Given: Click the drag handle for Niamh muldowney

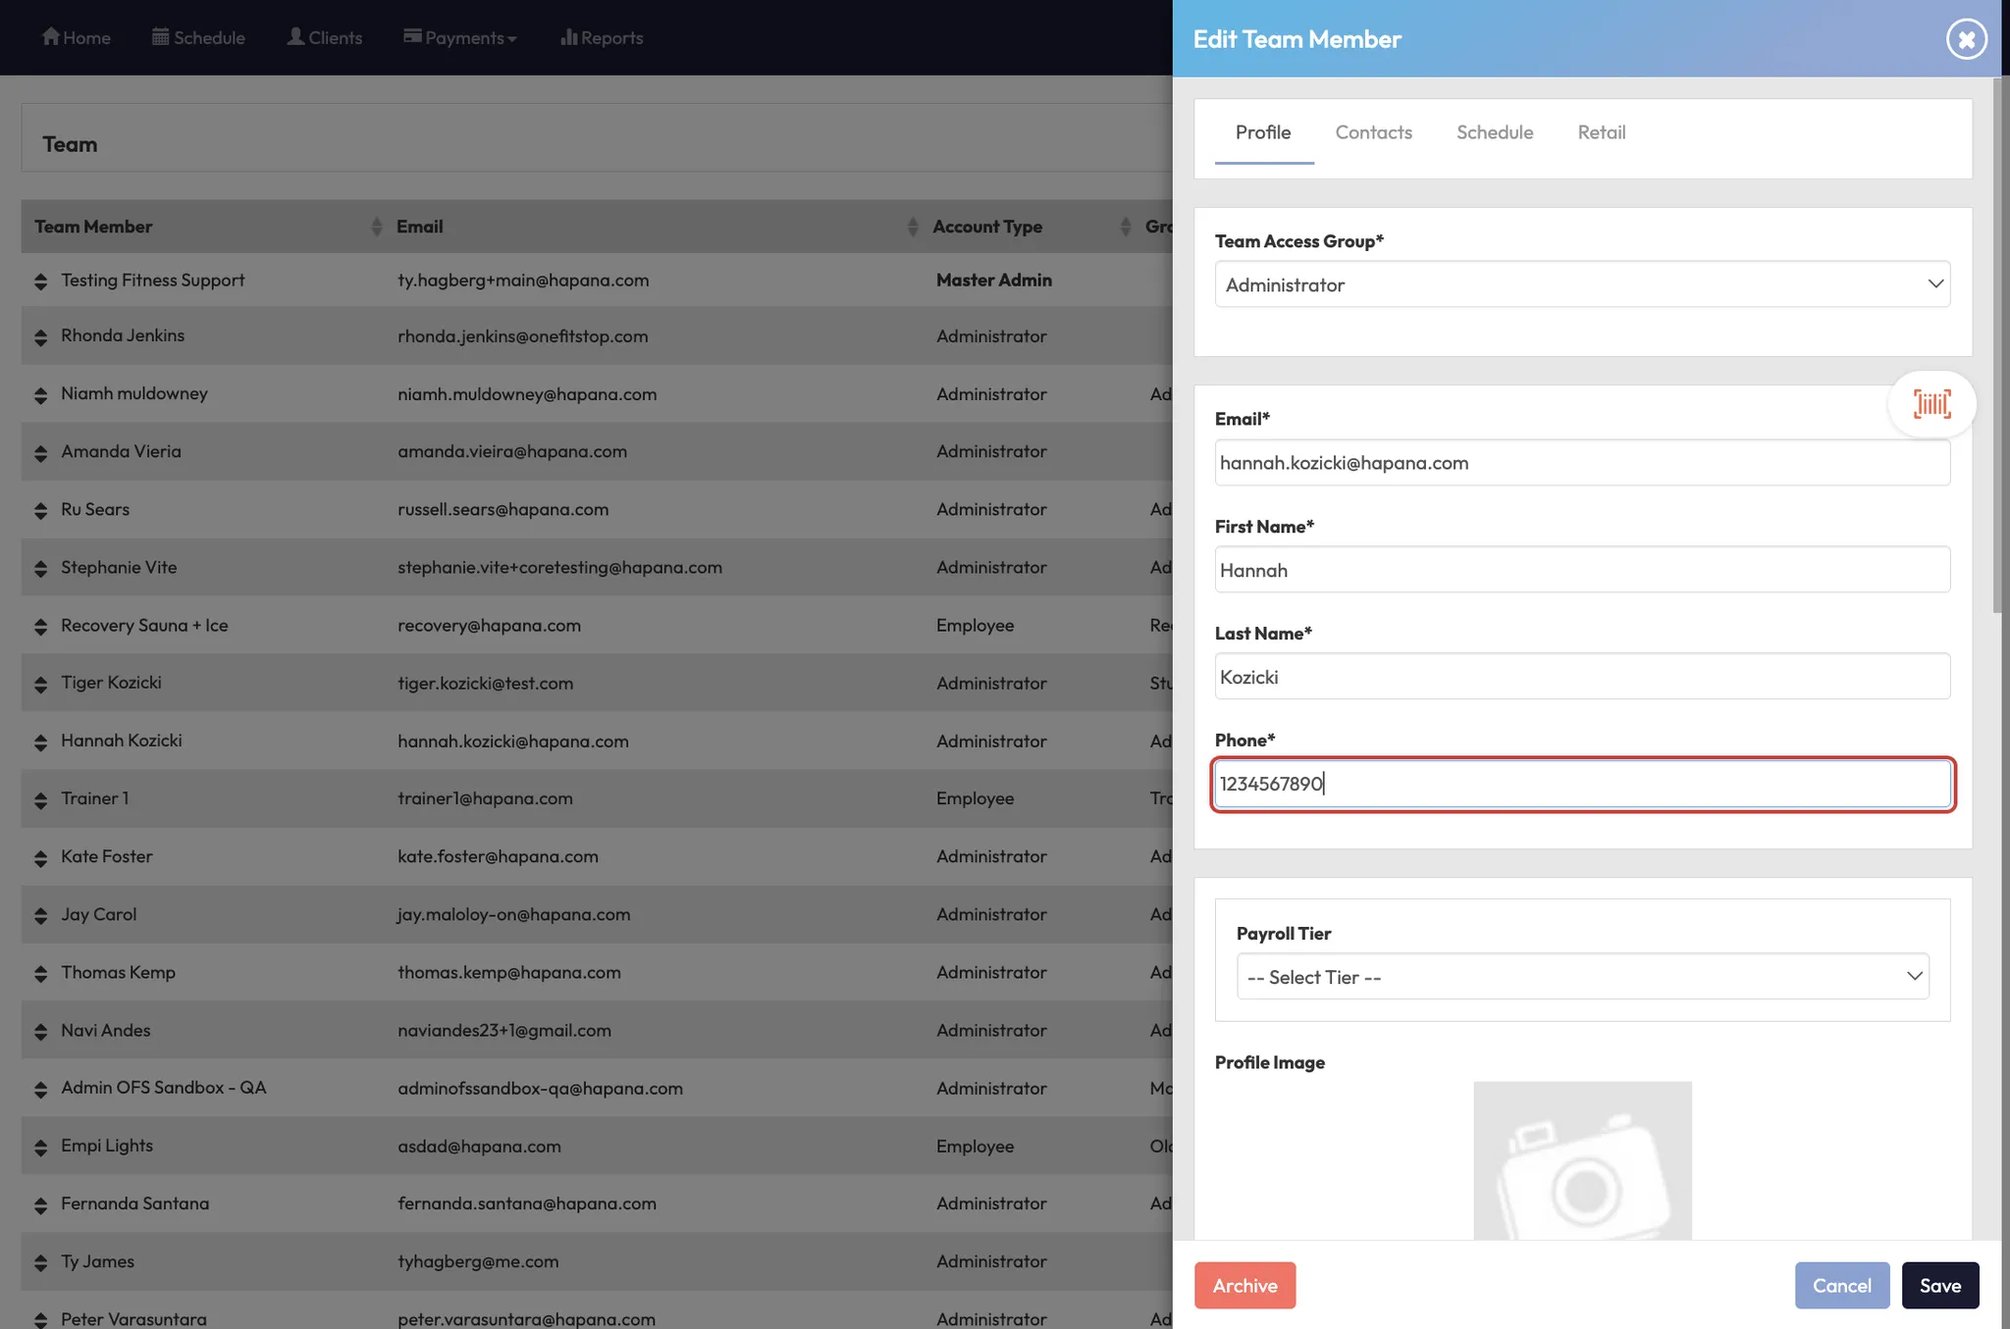Looking at the screenshot, I should (40, 396).
